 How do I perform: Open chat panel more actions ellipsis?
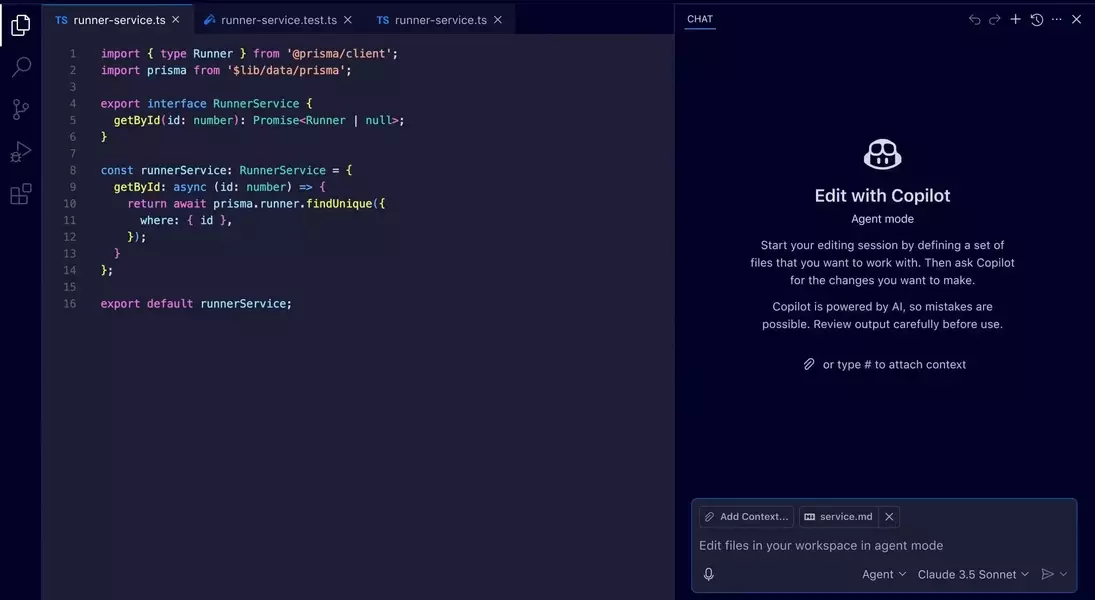[x=1057, y=19]
